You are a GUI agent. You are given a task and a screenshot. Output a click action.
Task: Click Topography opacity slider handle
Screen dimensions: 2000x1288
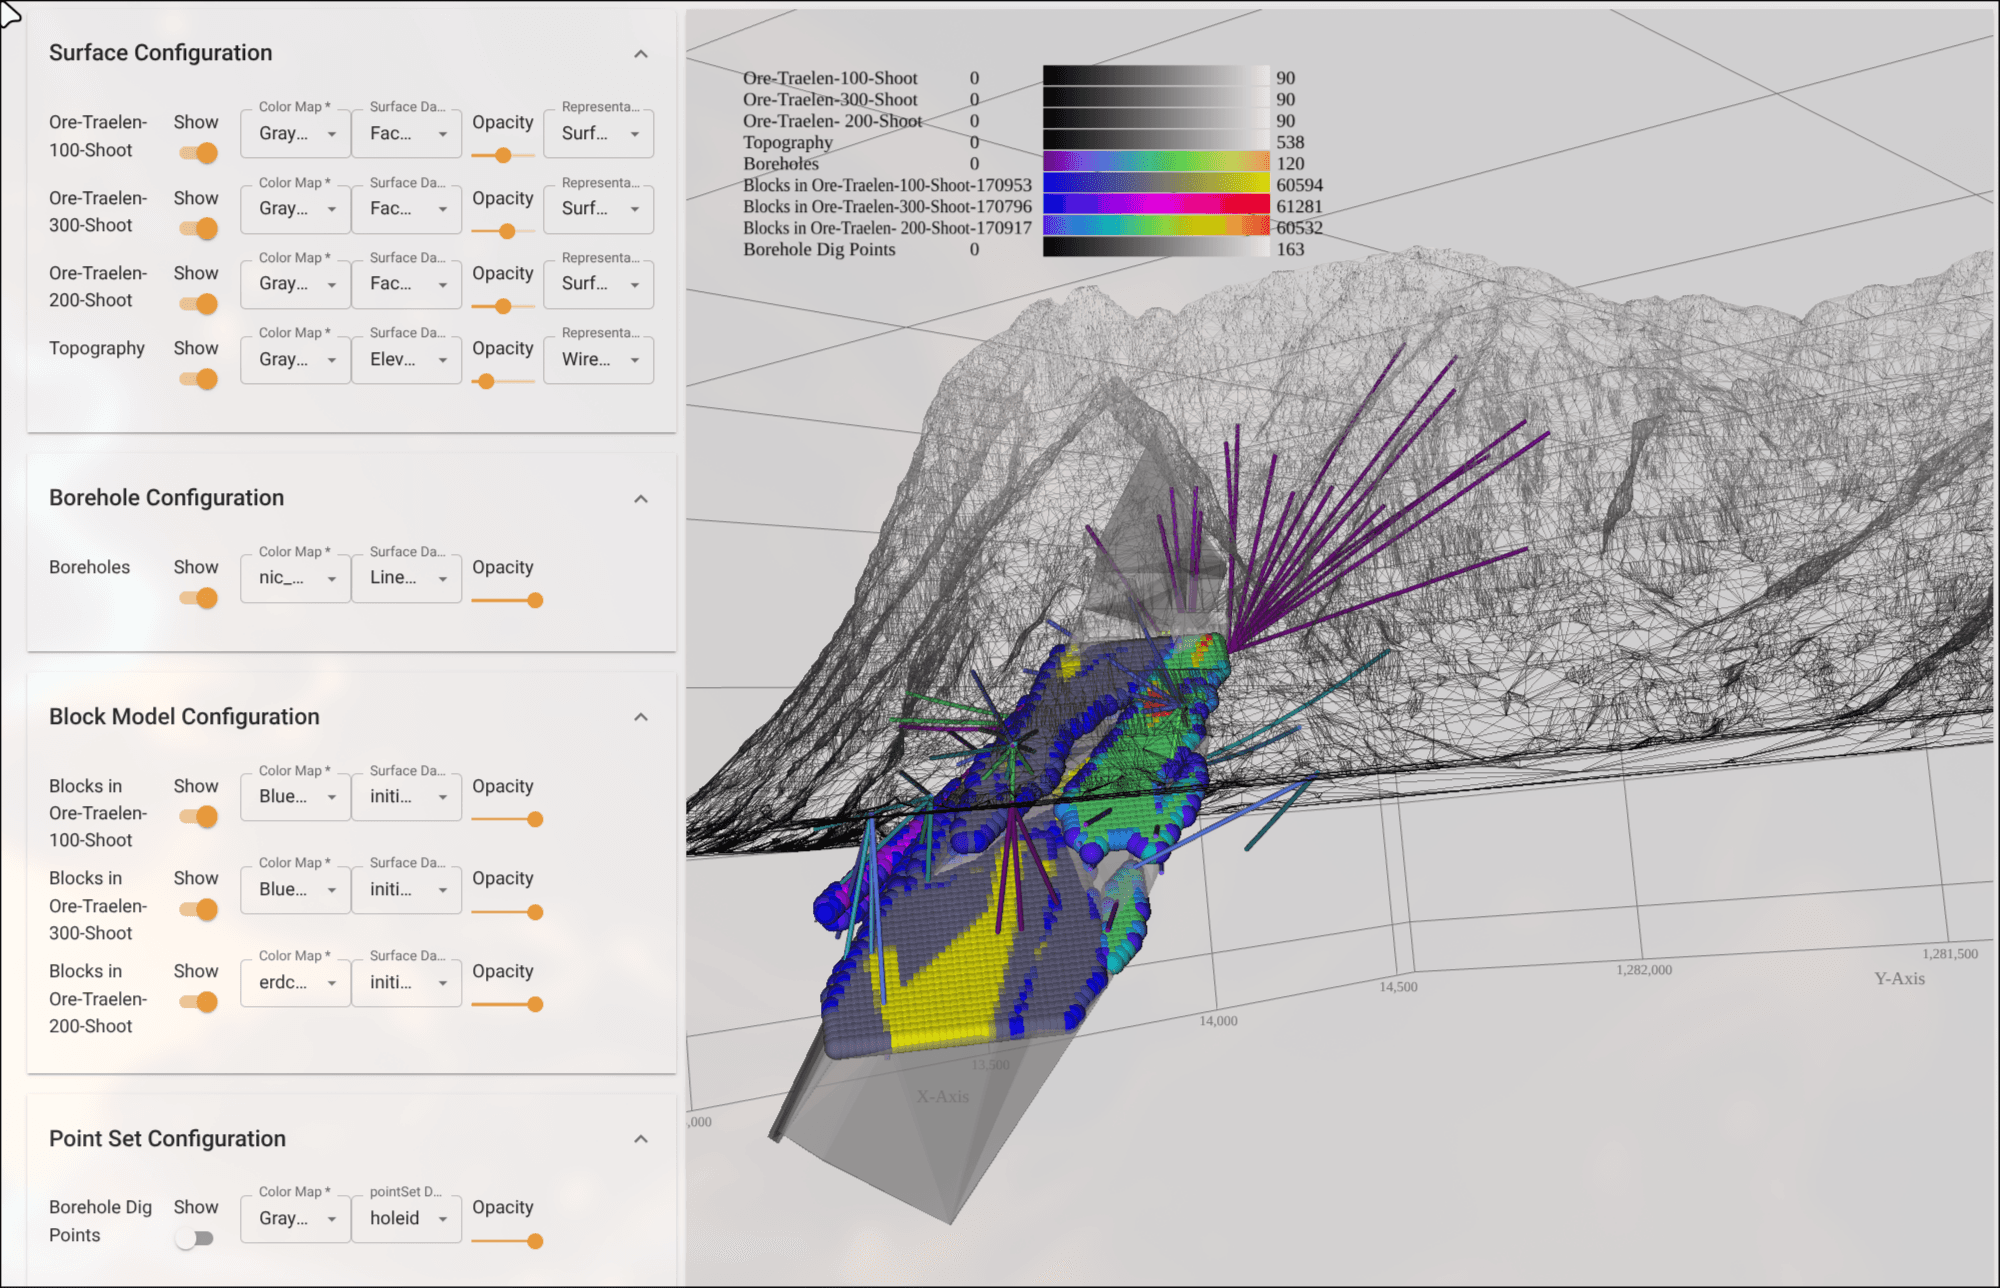point(486,381)
